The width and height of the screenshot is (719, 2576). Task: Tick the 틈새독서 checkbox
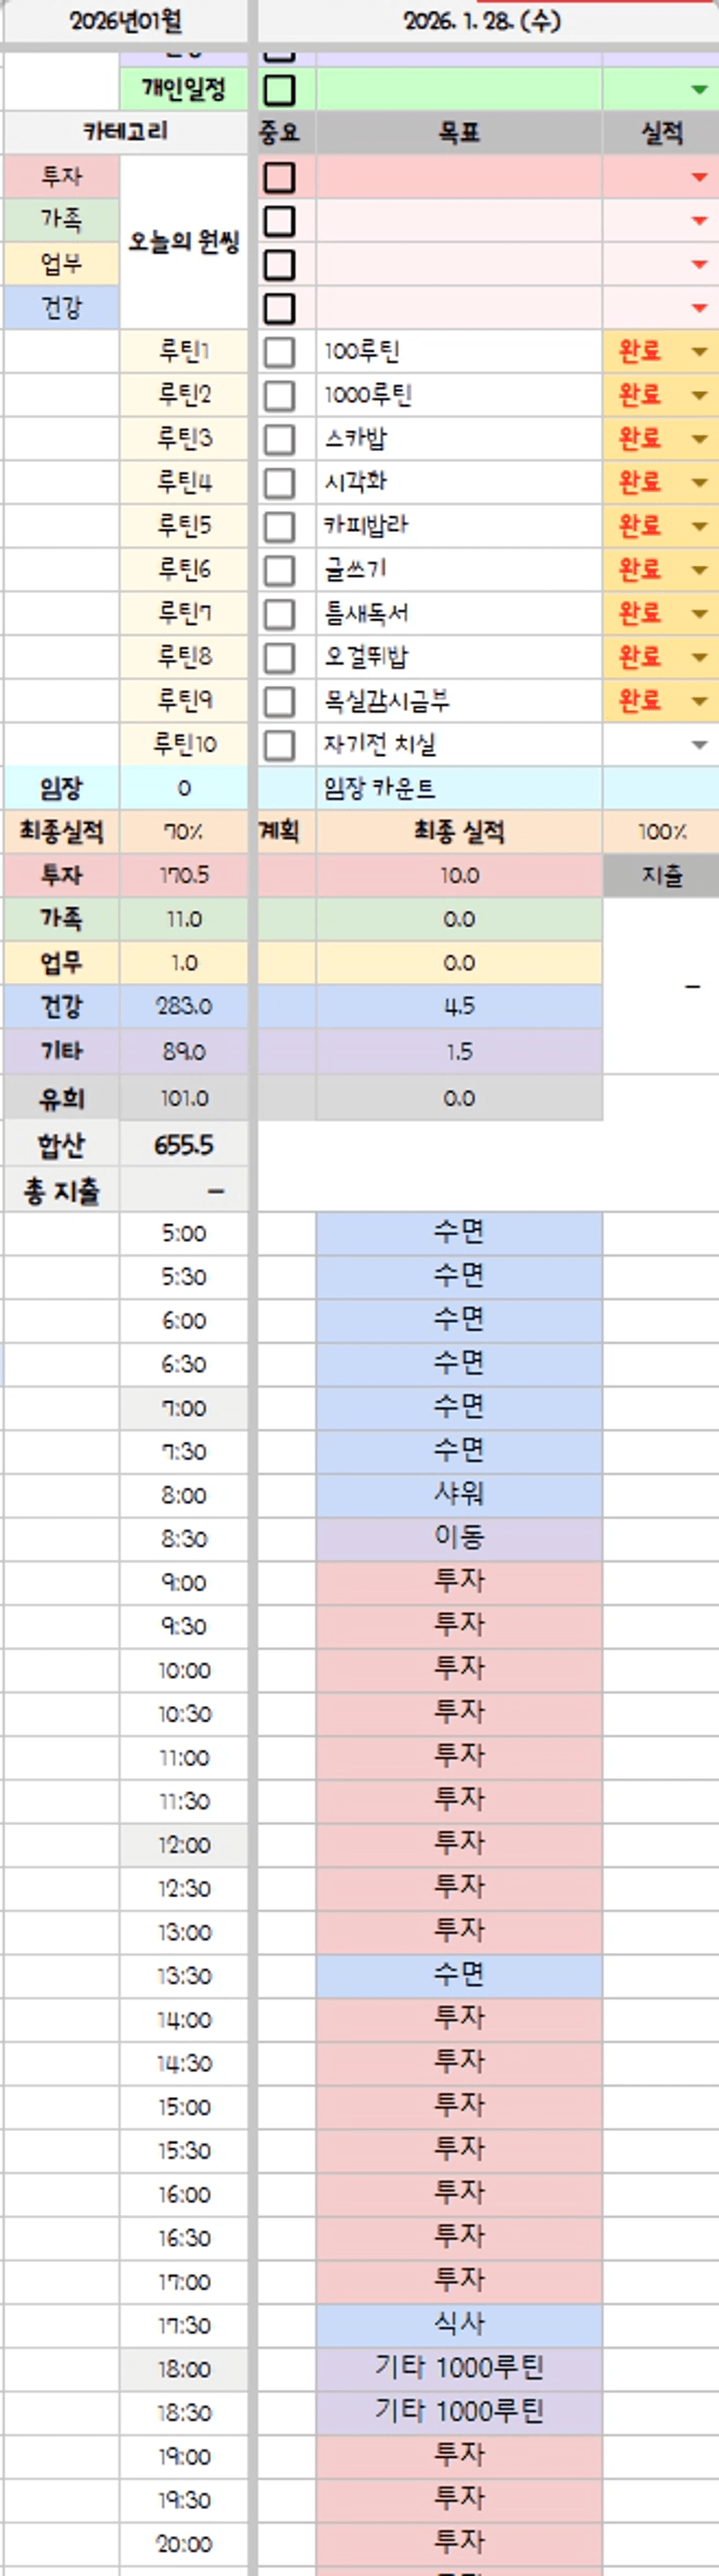click(279, 614)
